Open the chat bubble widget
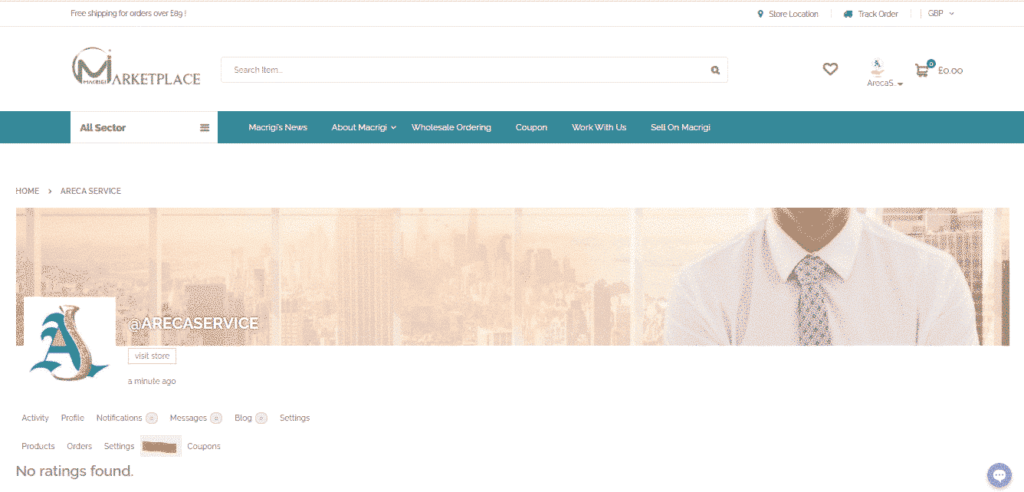Viewport: 1024px width, 492px height. click(999, 474)
